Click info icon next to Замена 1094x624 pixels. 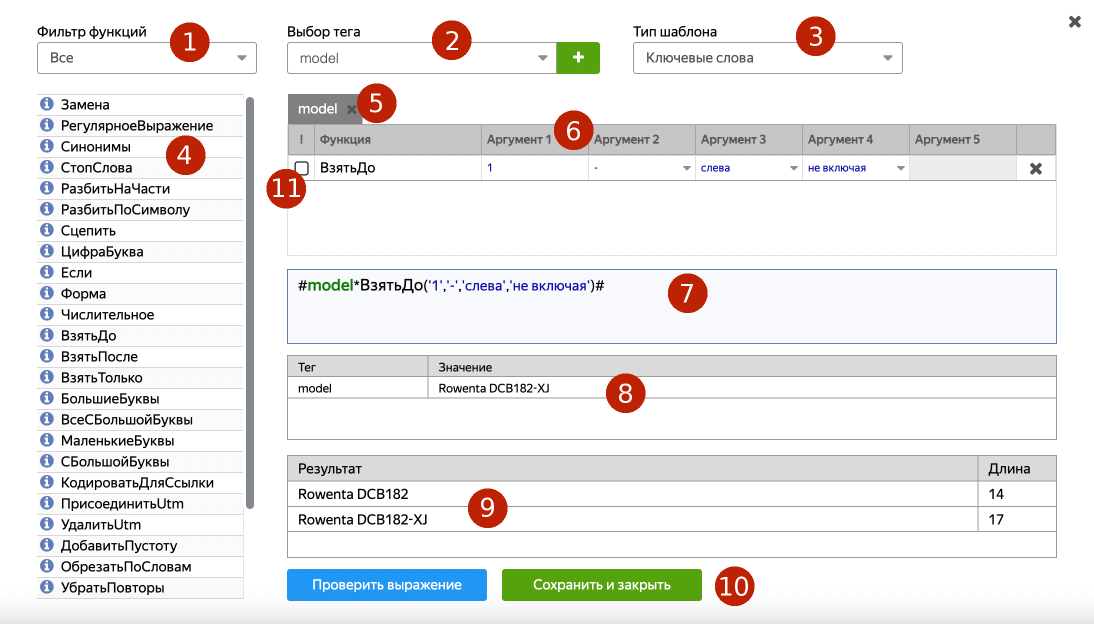point(46,104)
